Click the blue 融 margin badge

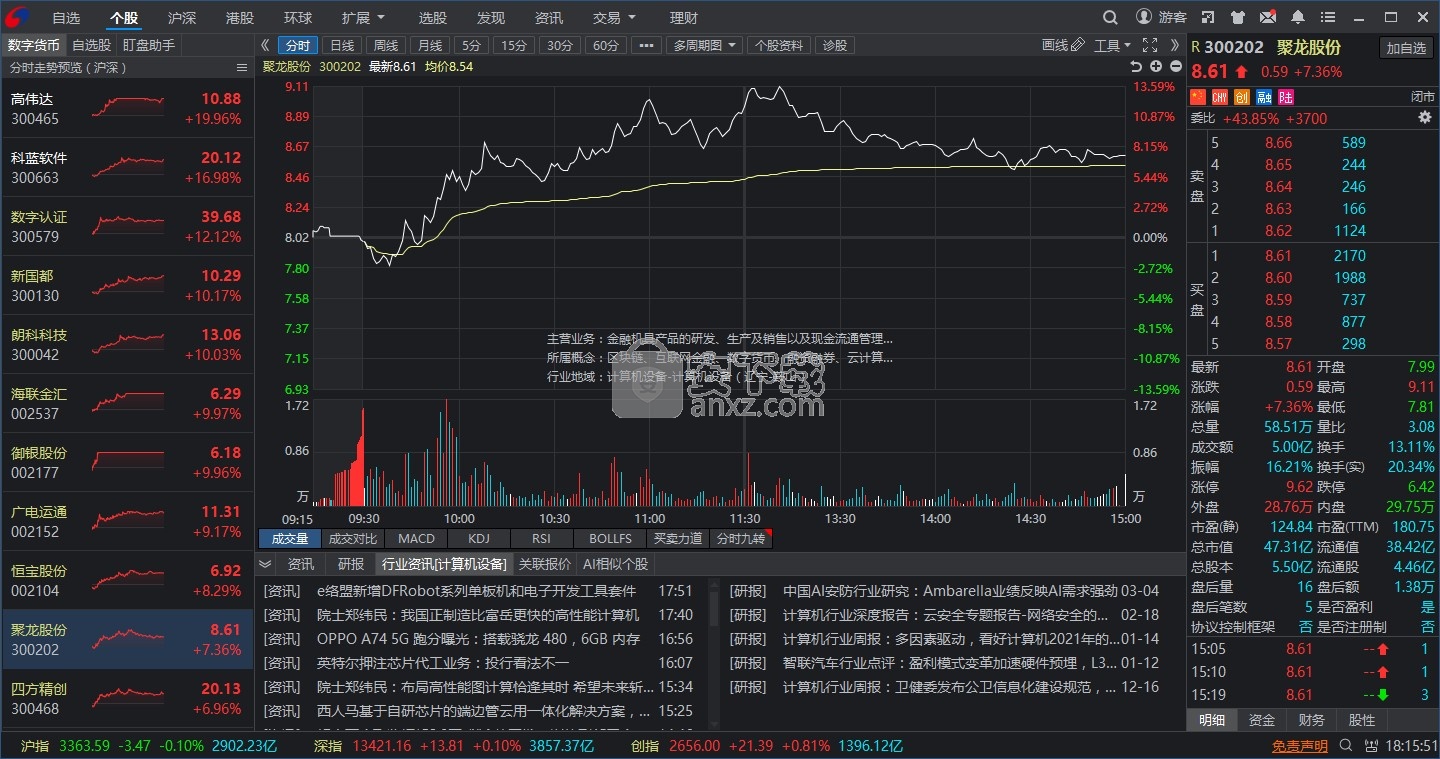(1263, 97)
